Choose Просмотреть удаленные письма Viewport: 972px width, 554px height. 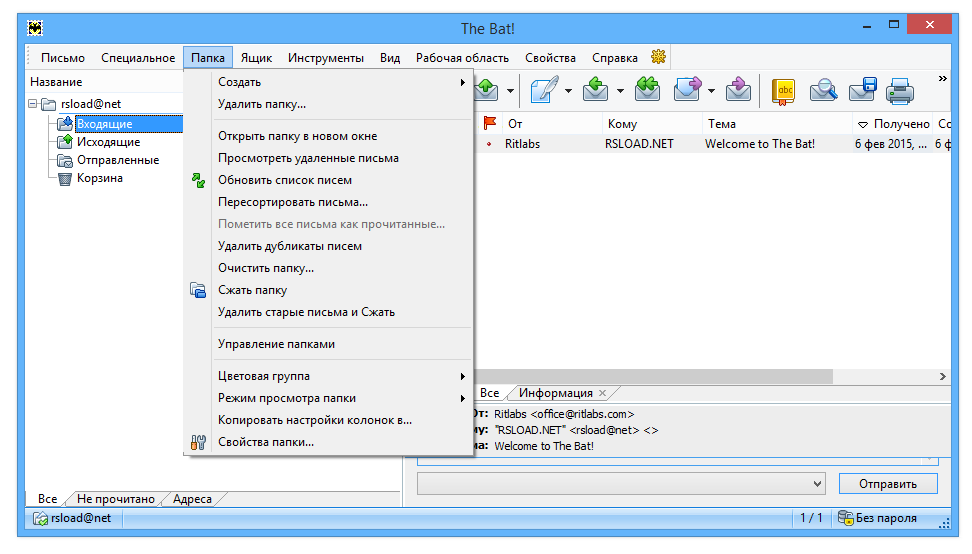coord(329,158)
